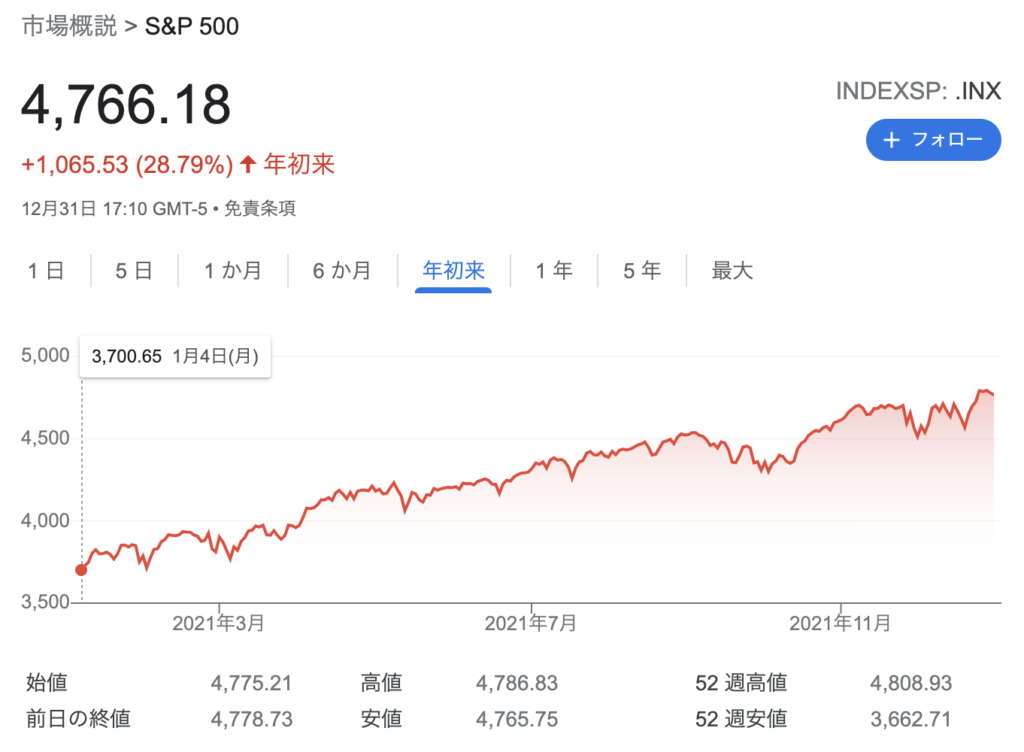Open the 免責条項 disclaimer link
The image size is (1024, 752).
point(260,209)
